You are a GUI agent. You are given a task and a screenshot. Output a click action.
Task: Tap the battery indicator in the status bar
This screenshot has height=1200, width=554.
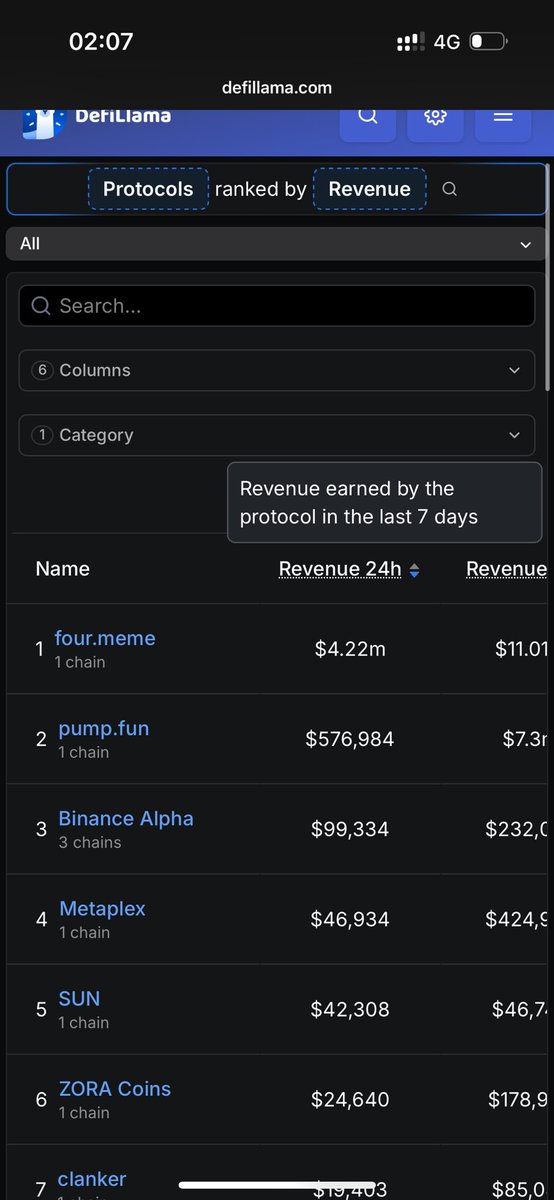(489, 42)
